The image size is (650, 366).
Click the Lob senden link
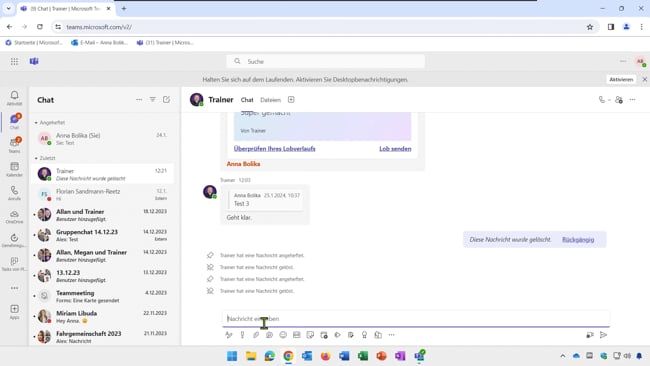395,149
